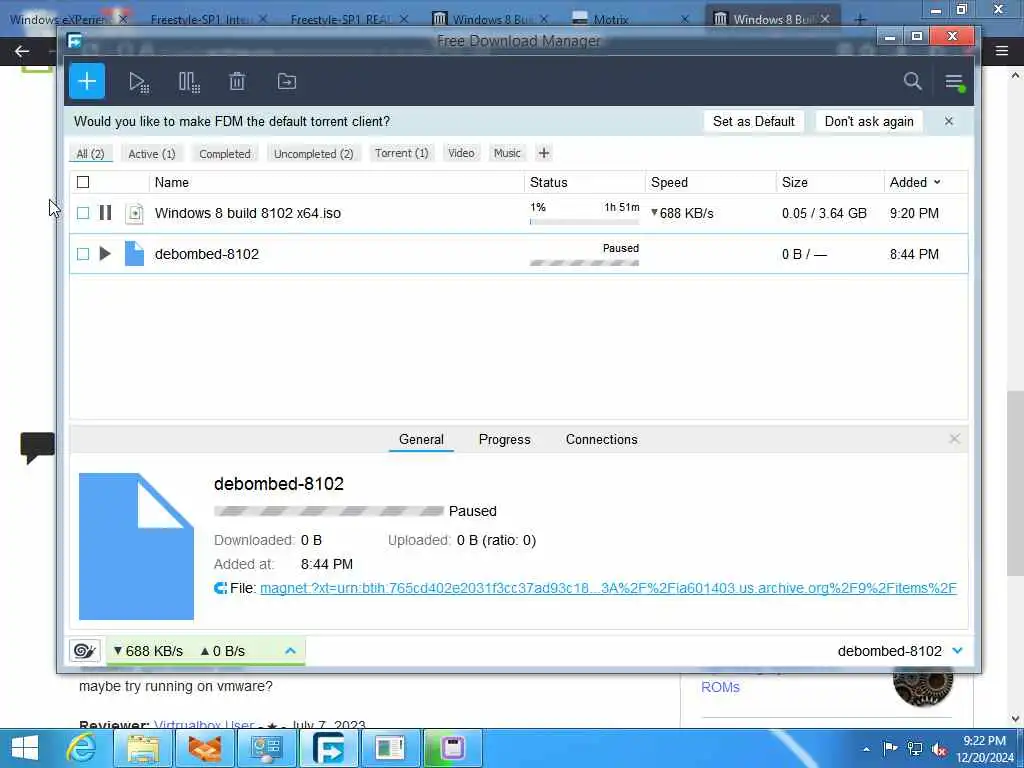
Task: Filter by Active (1) downloads
Action: click(x=152, y=153)
